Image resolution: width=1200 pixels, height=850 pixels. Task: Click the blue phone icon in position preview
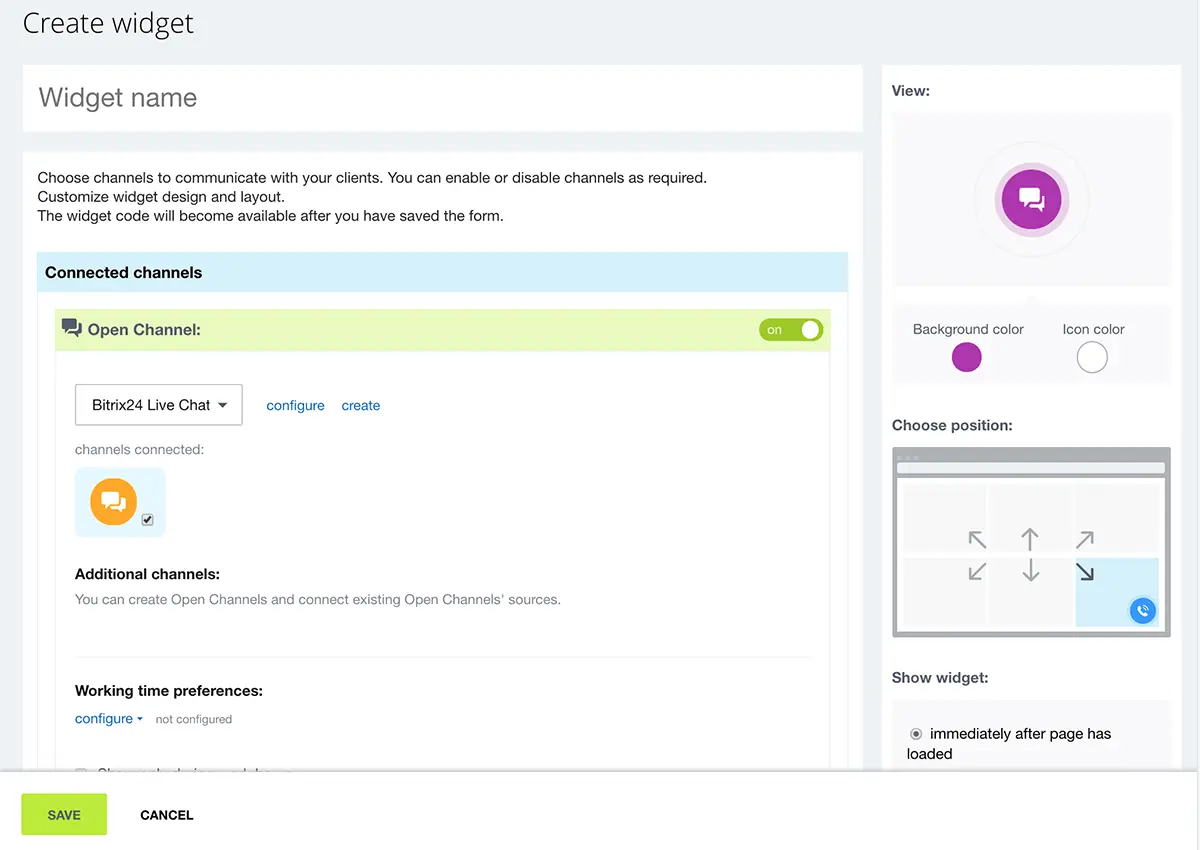tap(1142, 610)
